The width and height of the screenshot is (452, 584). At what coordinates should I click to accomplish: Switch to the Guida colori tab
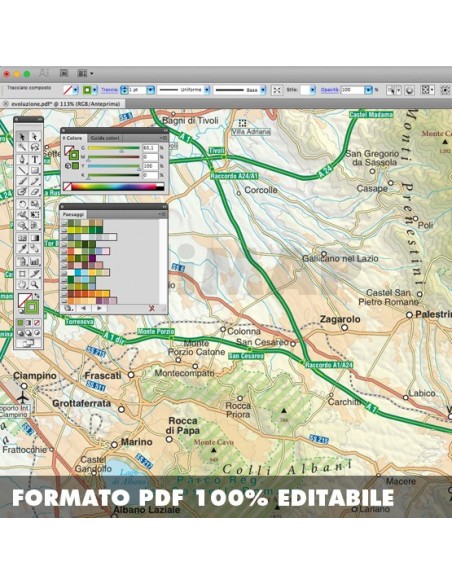pyautogui.click(x=105, y=138)
